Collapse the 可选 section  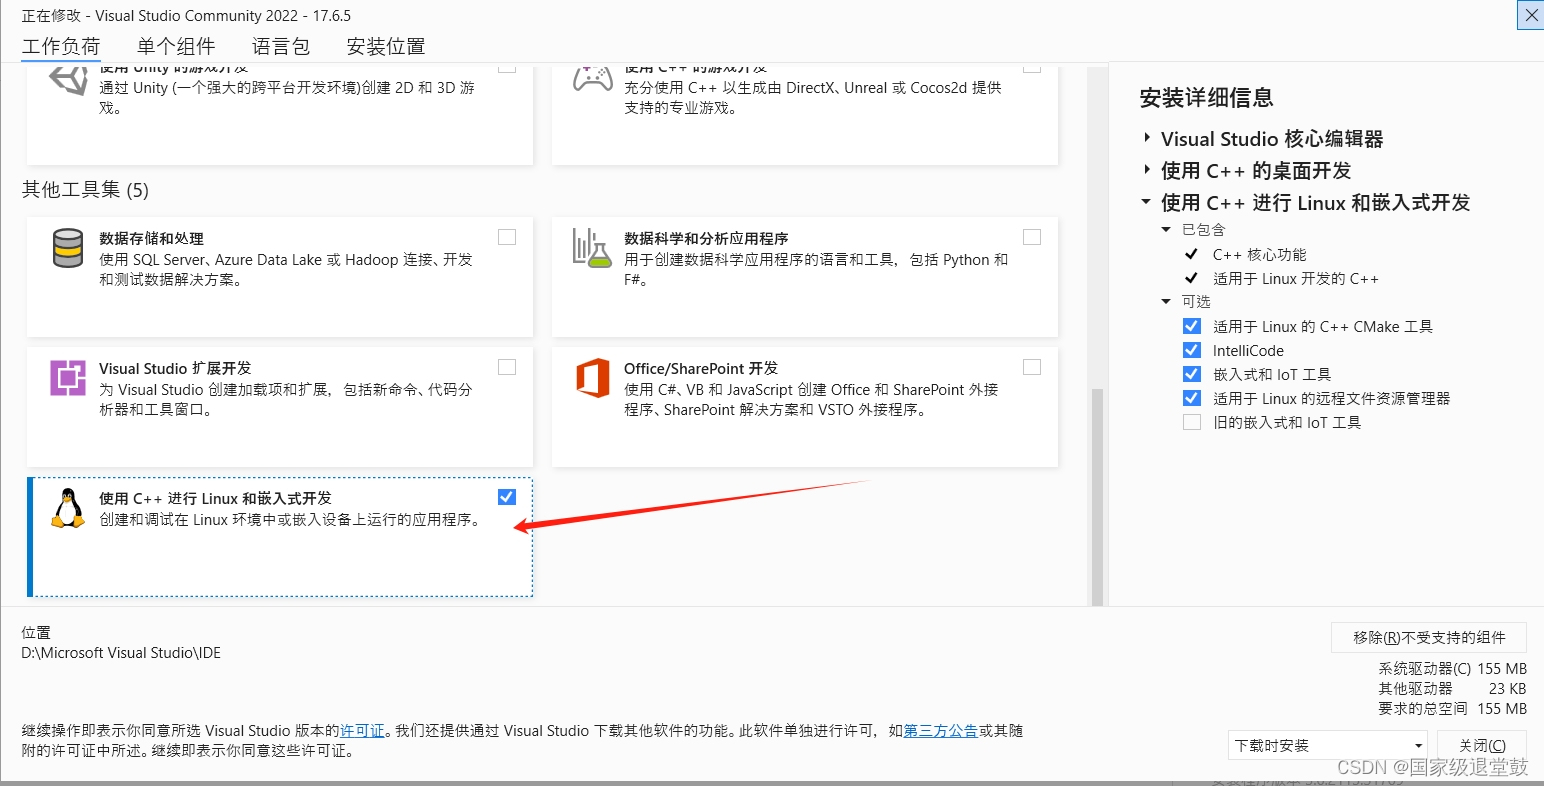[x=1166, y=302]
